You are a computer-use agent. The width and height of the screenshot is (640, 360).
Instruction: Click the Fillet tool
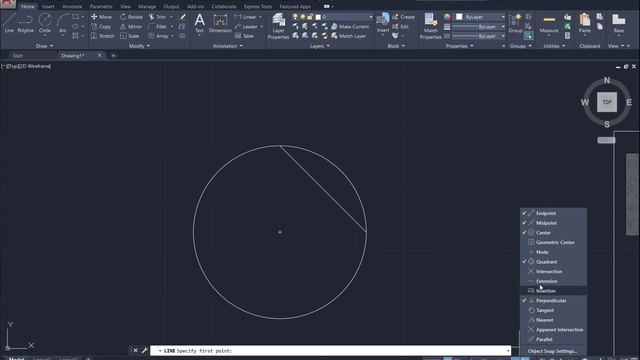158,27
